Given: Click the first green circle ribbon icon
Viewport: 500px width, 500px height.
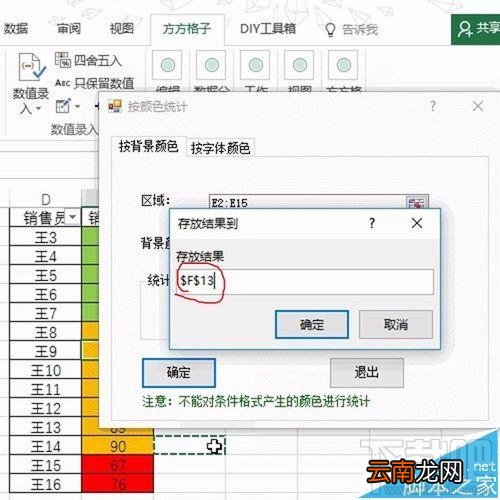Looking at the screenshot, I should pyautogui.click(x=168, y=65).
